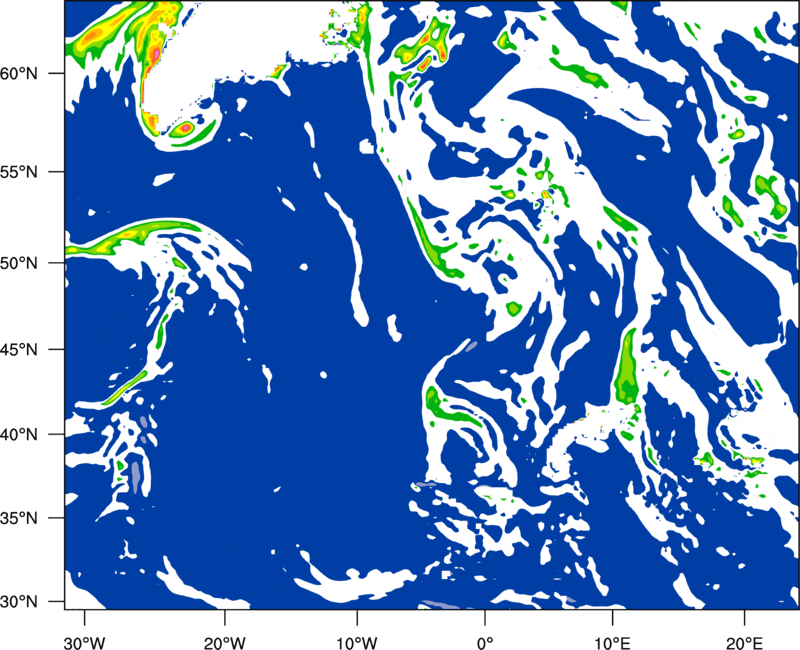800x650 pixels.
Task: Click the 20°W longitude label
Action: tap(224, 642)
